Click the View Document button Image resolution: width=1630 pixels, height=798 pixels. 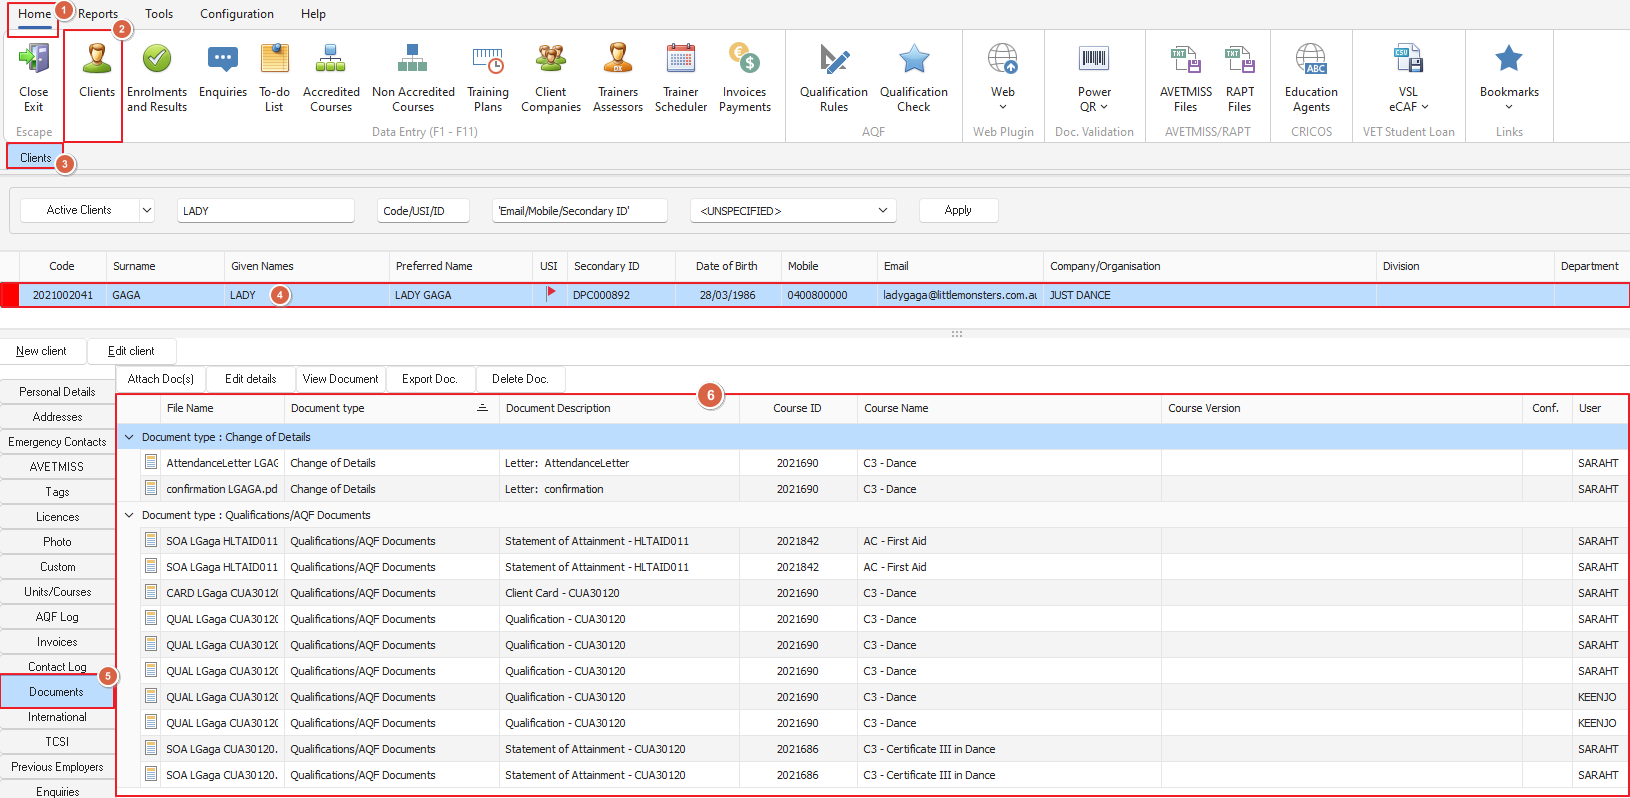pos(341,379)
